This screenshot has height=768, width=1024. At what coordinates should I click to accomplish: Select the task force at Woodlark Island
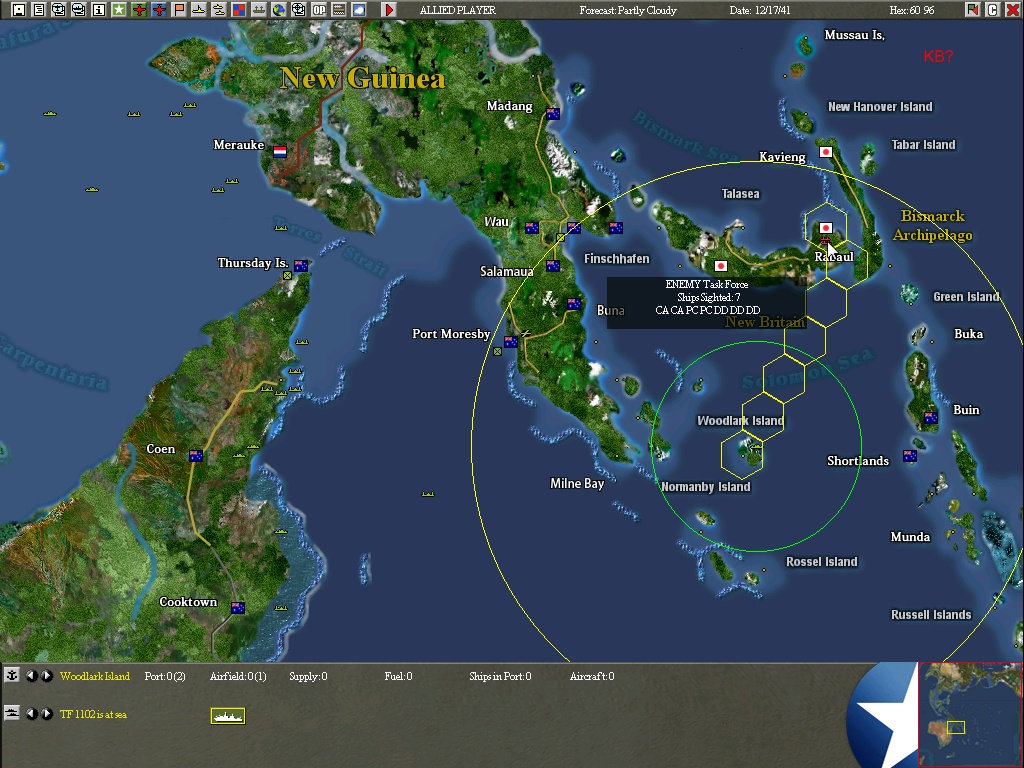click(x=755, y=448)
